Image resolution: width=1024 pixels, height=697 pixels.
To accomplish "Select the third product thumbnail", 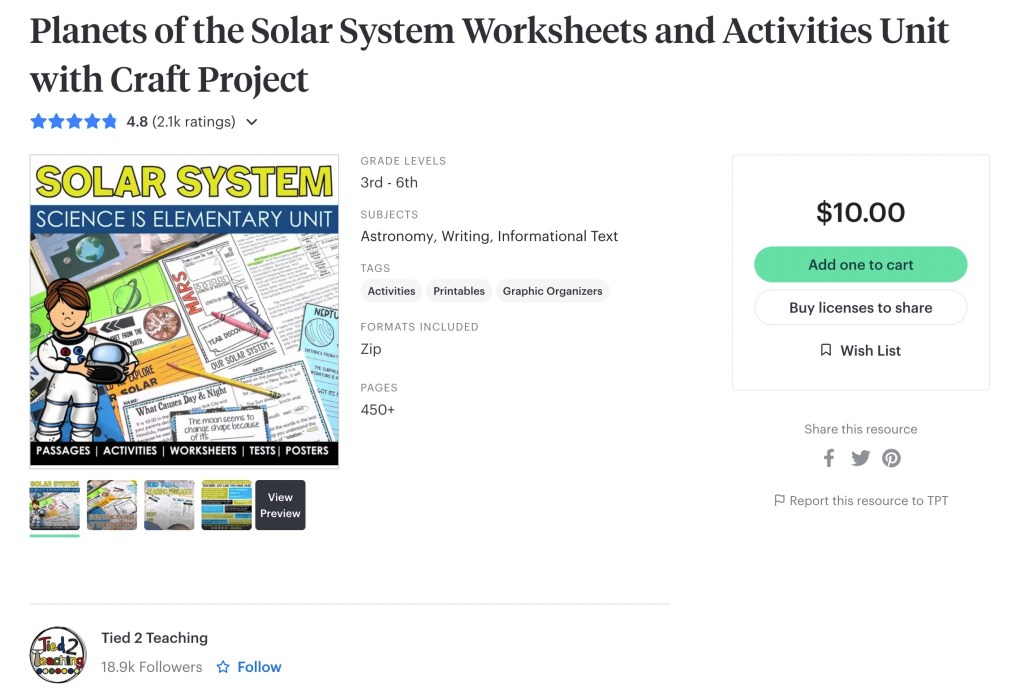I will click(169, 505).
